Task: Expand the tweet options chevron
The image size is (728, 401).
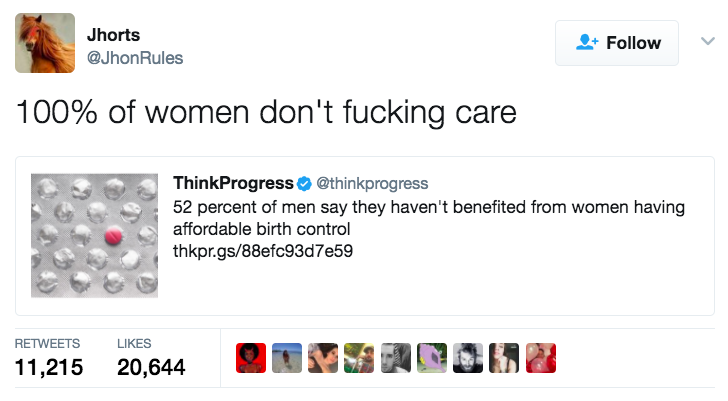Action: tap(707, 42)
